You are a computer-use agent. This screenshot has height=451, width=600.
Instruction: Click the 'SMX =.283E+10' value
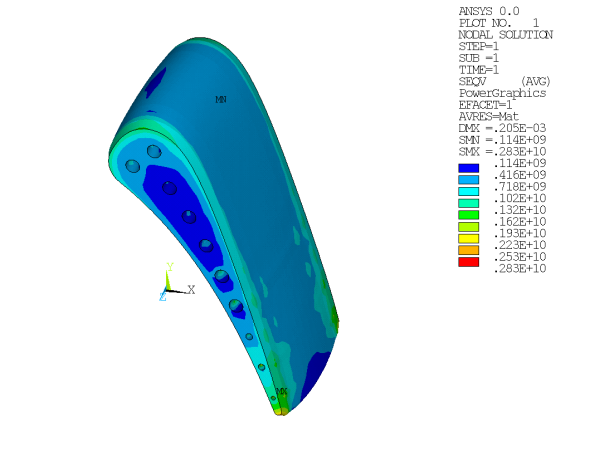point(502,151)
